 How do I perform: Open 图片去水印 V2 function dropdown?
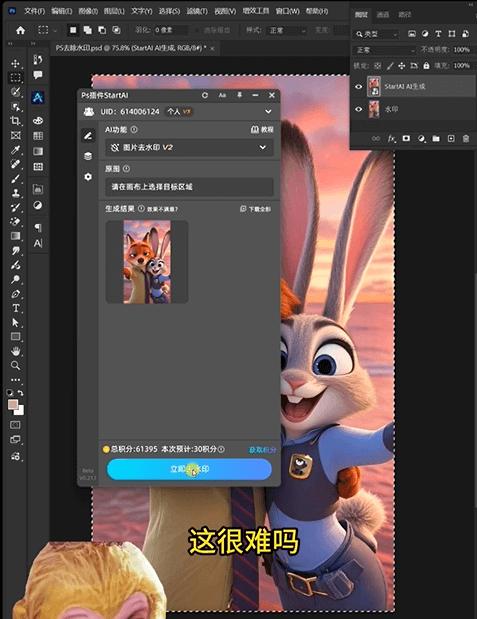coord(190,147)
